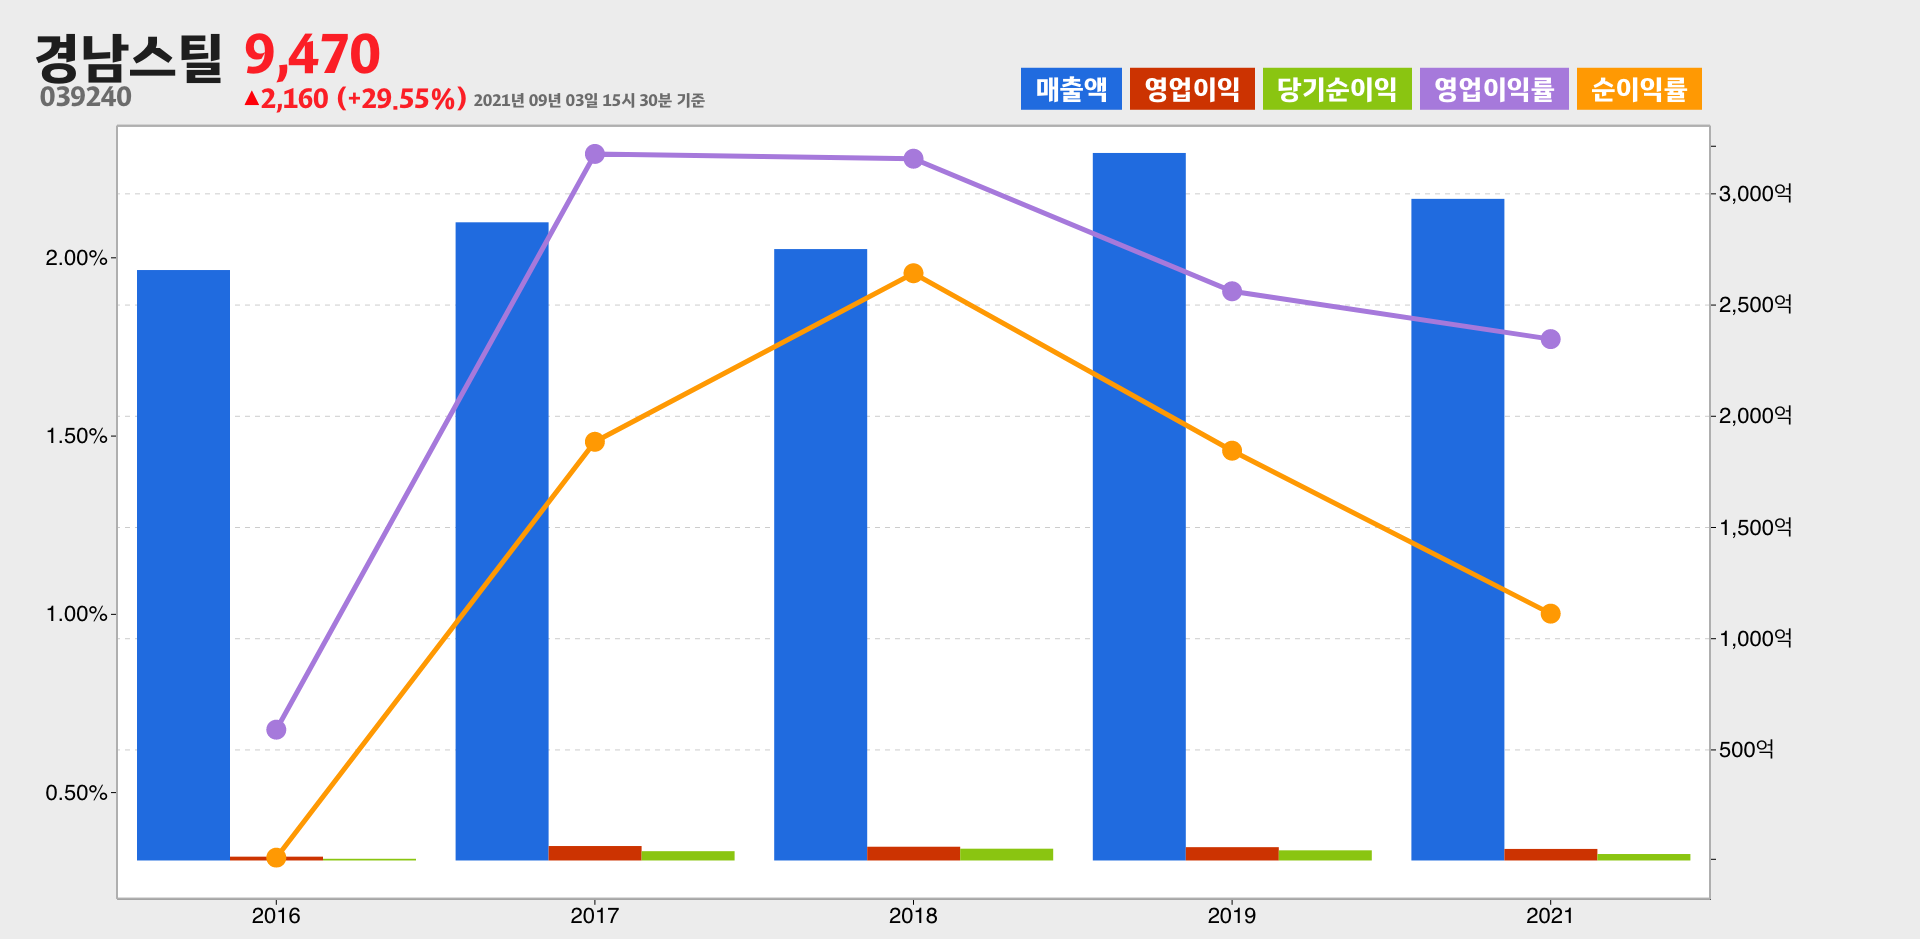Click the 2.00% left axis label
Image resolution: width=1920 pixels, height=939 pixels.
(x=76, y=258)
